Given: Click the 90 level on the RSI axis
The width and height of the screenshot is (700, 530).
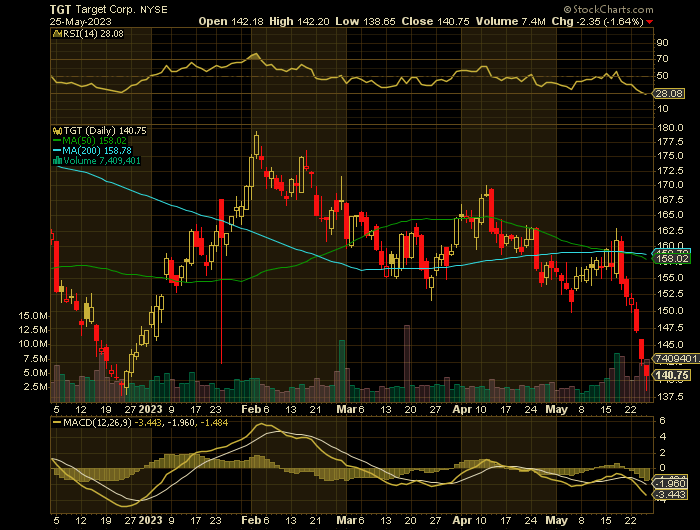Looking at the screenshot, I should pyautogui.click(x=662, y=43).
